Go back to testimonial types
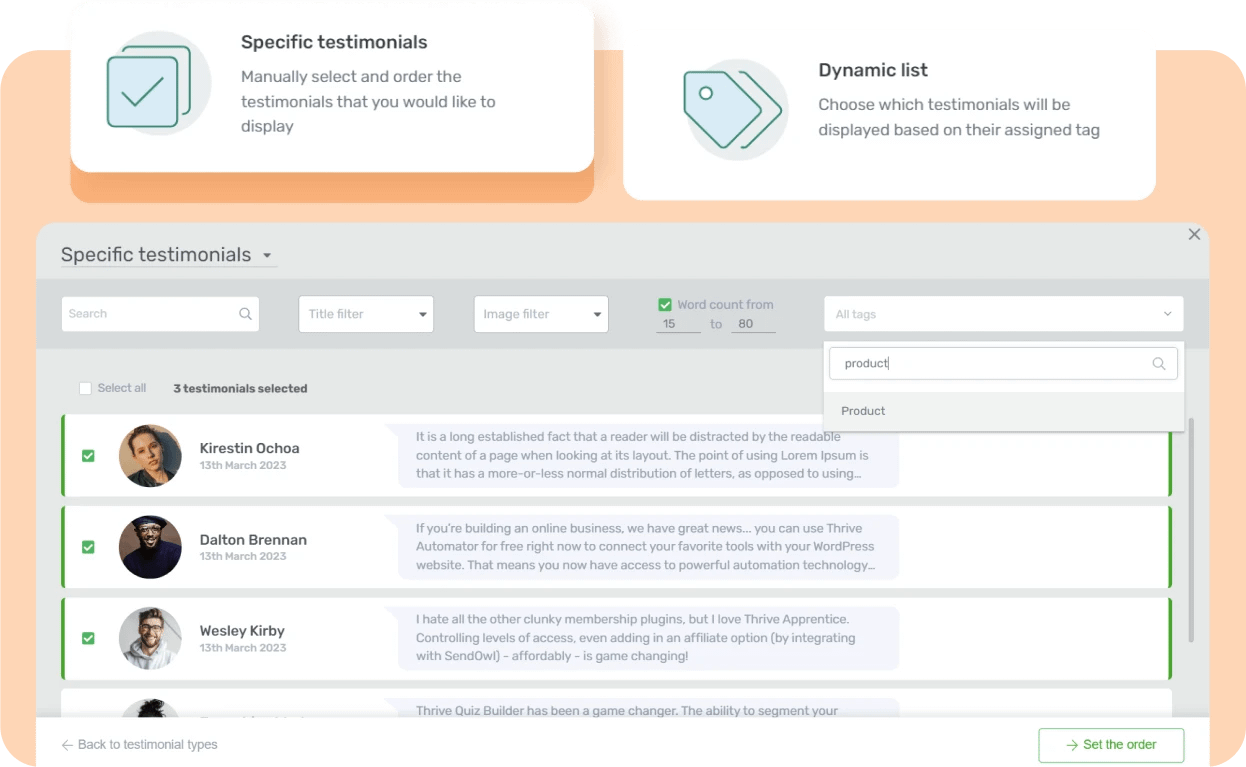 tap(138, 745)
